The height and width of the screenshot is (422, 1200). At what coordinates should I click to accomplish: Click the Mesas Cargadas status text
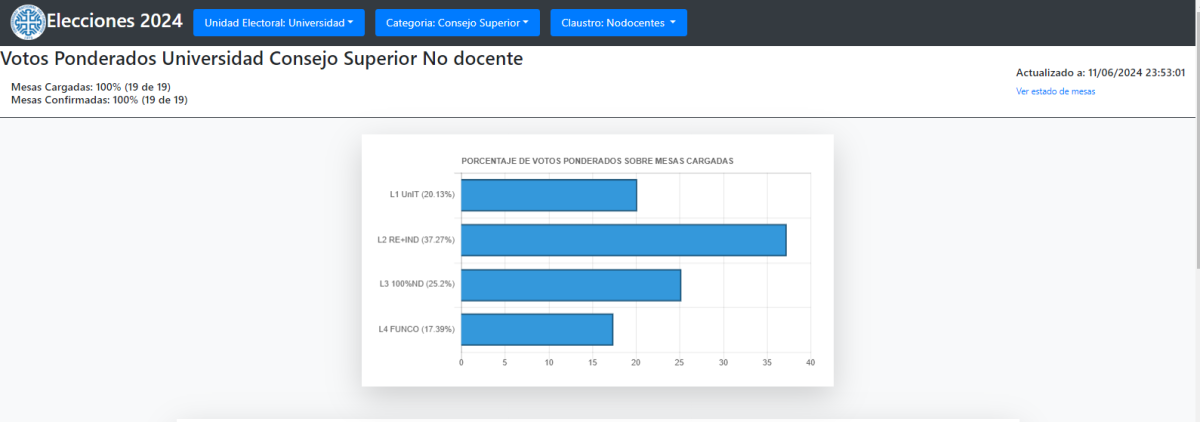[91, 87]
